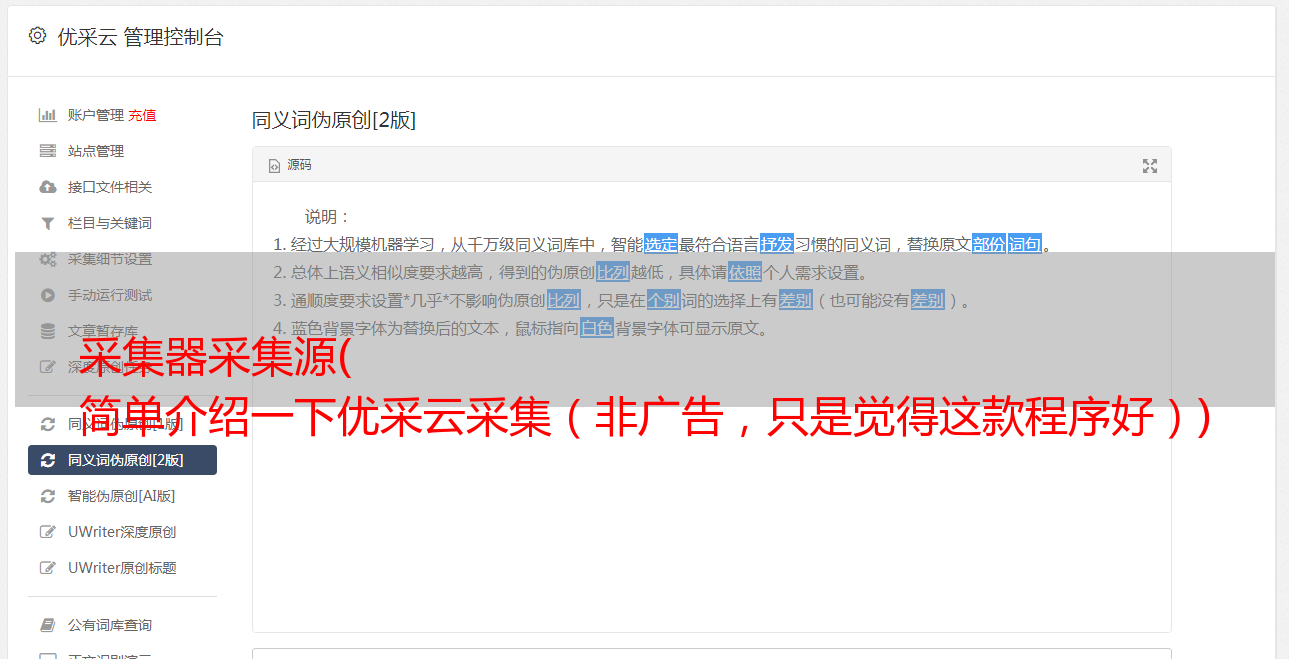
Task: Click the highlighted word 选定 in instructions
Action: 661,244
